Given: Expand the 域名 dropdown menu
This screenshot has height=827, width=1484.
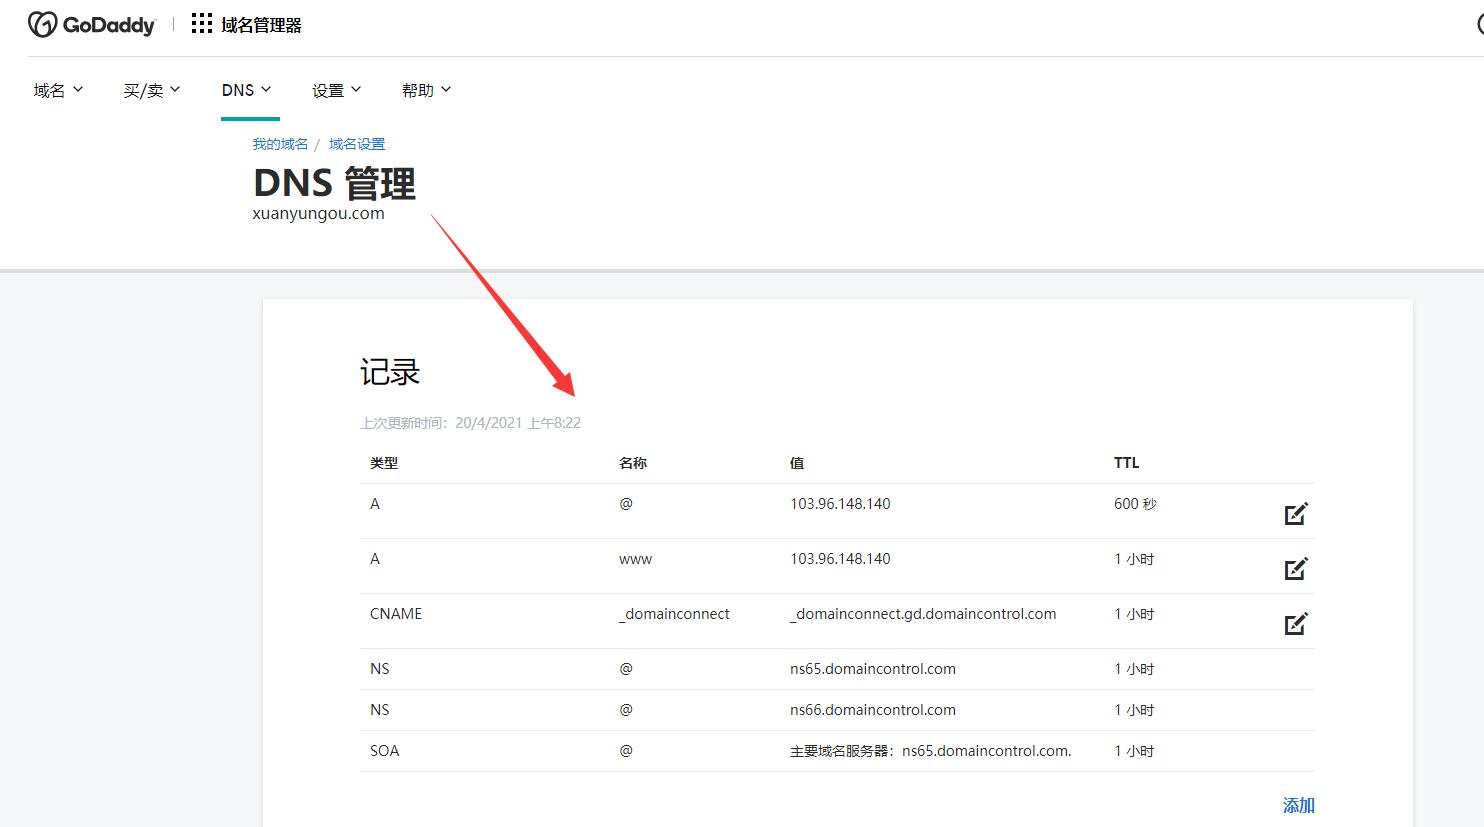Looking at the screenshot, I should (x=58, y=90).
